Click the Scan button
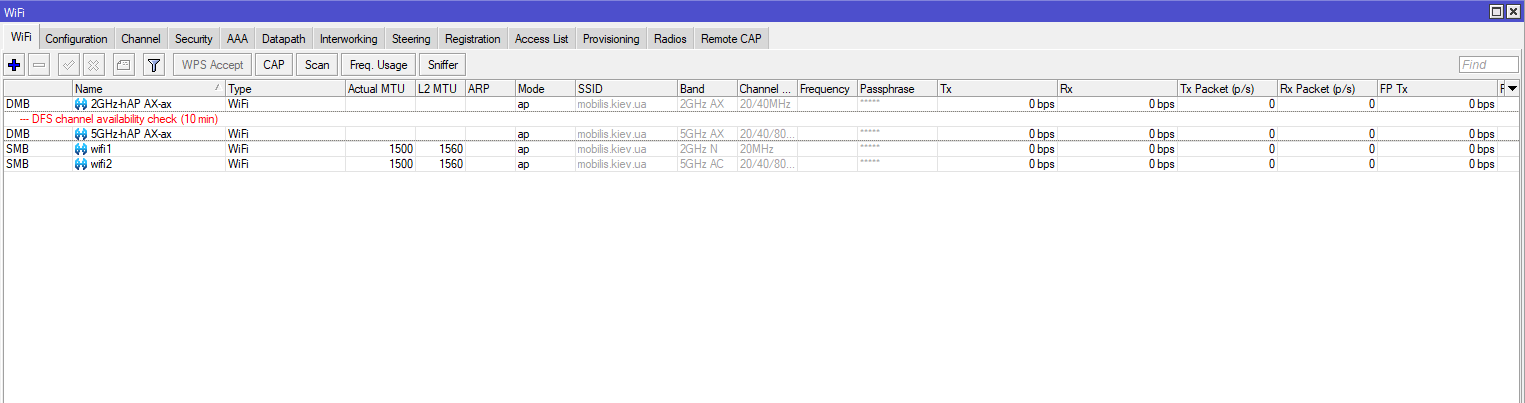The image size is (1525, 403). 317,65
